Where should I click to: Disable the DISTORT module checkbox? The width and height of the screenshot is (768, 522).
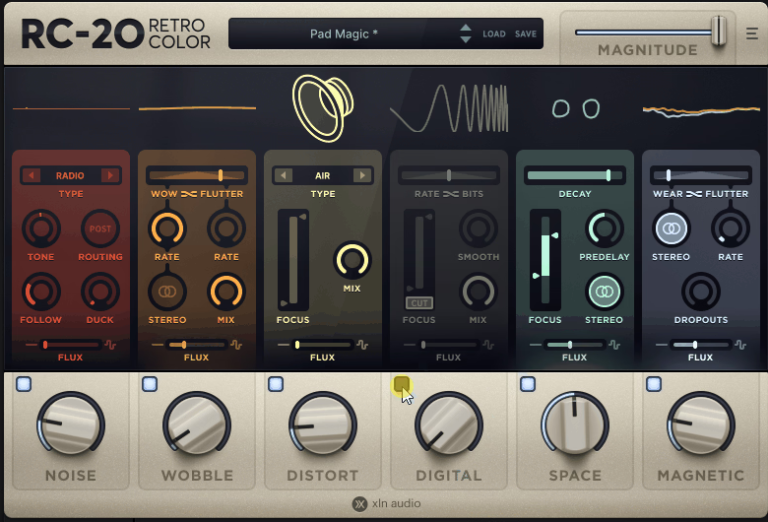tap(276, 384)
